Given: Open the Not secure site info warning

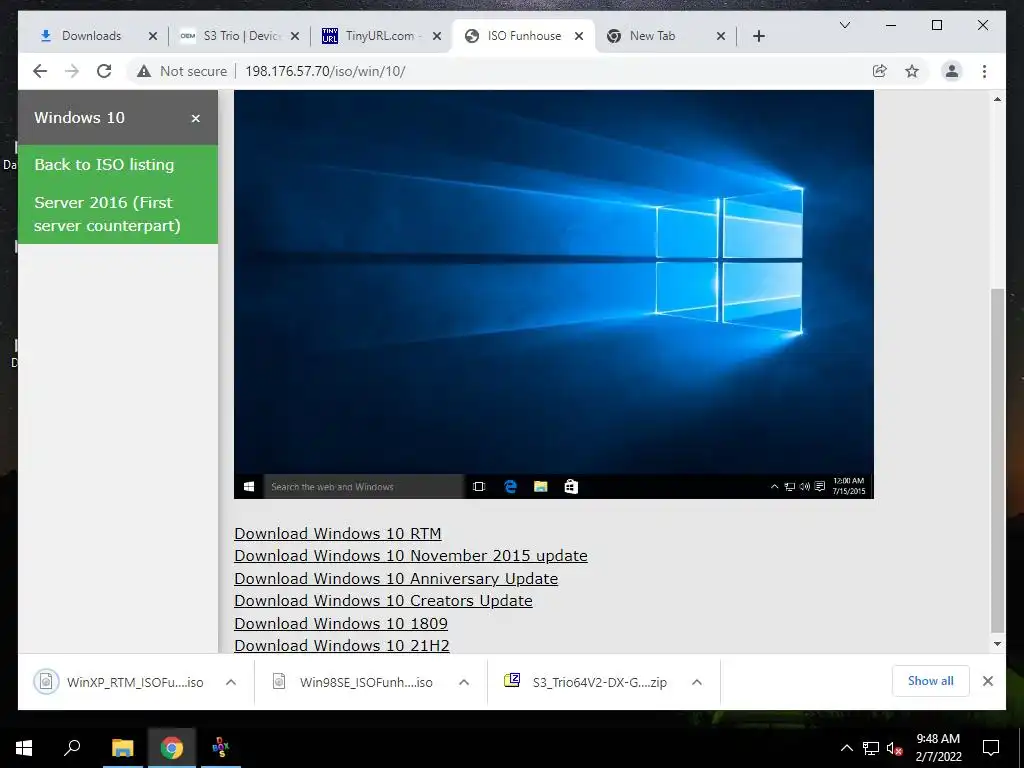Looking at the screenshot, I should (182, 71).
